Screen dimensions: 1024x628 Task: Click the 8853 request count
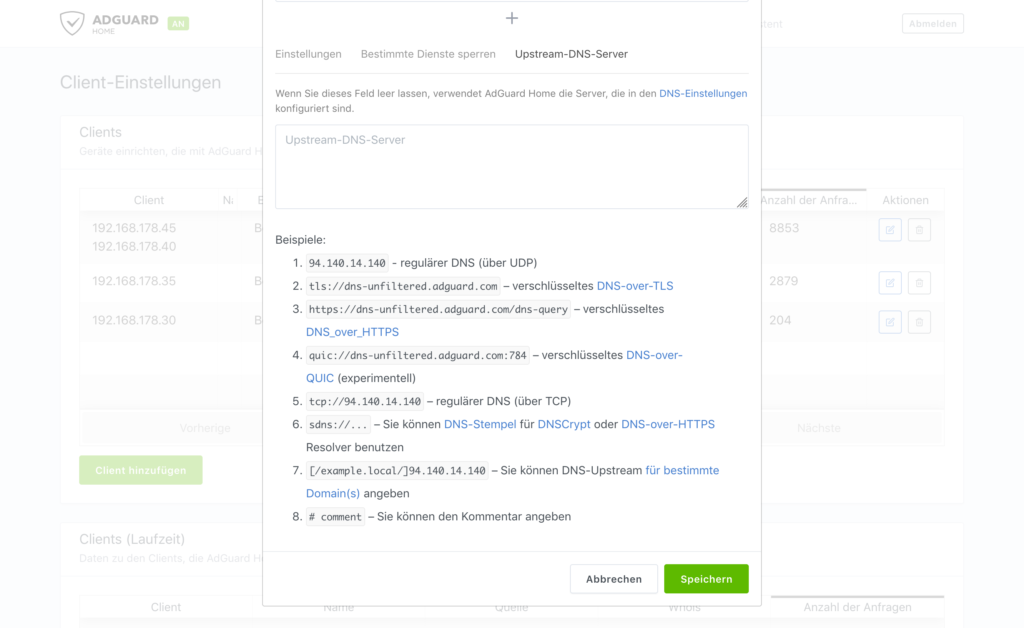pyautogui.click(x=784, y=228)
